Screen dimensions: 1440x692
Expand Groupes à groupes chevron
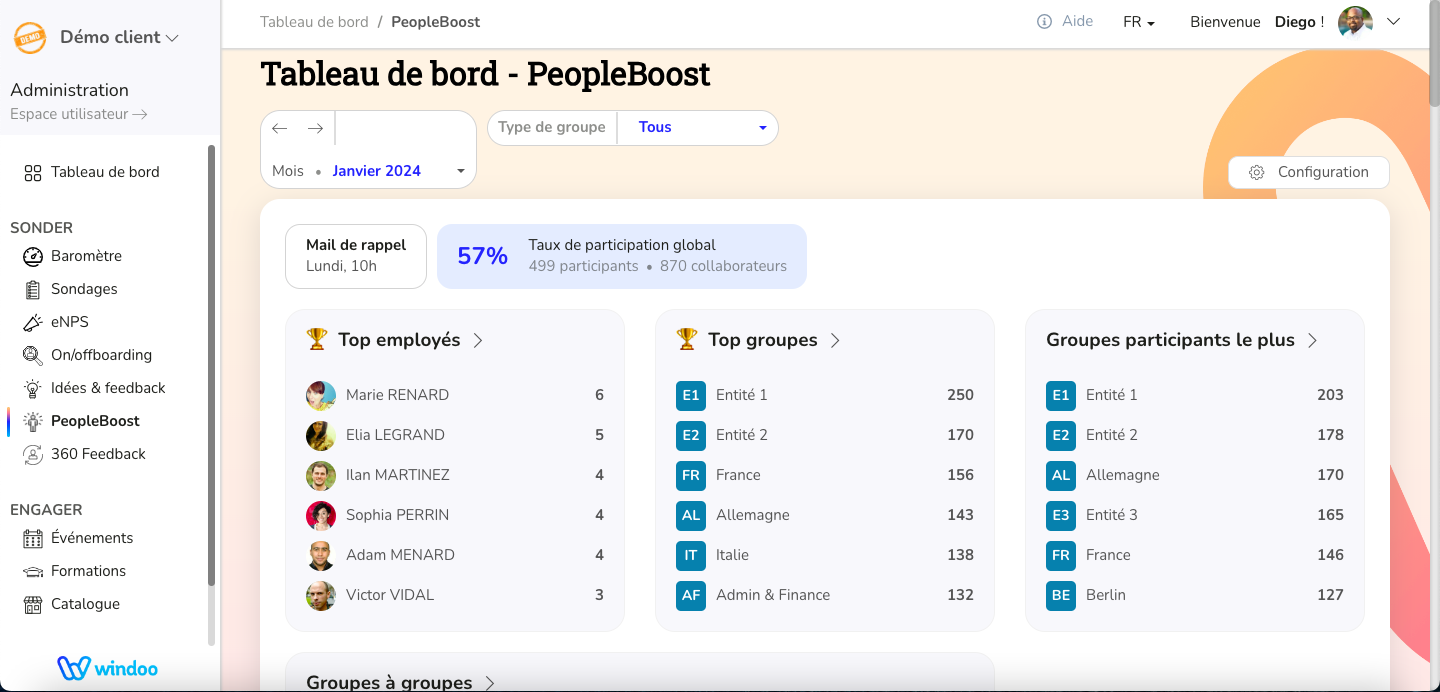pos(490,683)
